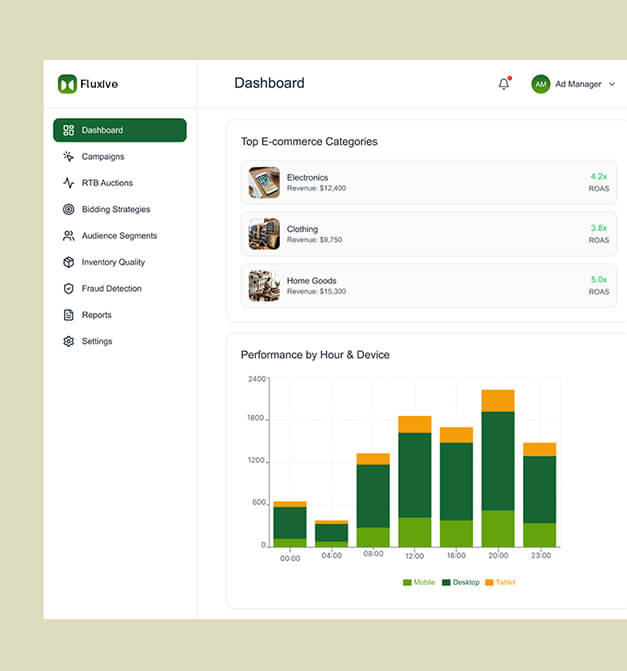
Task: Click the Dashboard grid icon in sidebar
Action: 68,130
